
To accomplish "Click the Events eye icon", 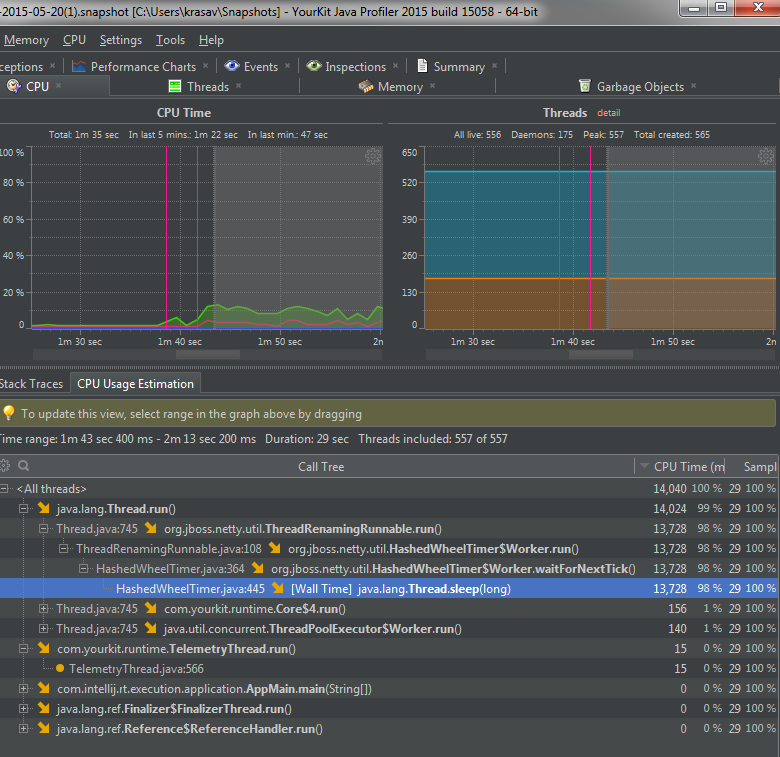I will click(x=232, y=65).
